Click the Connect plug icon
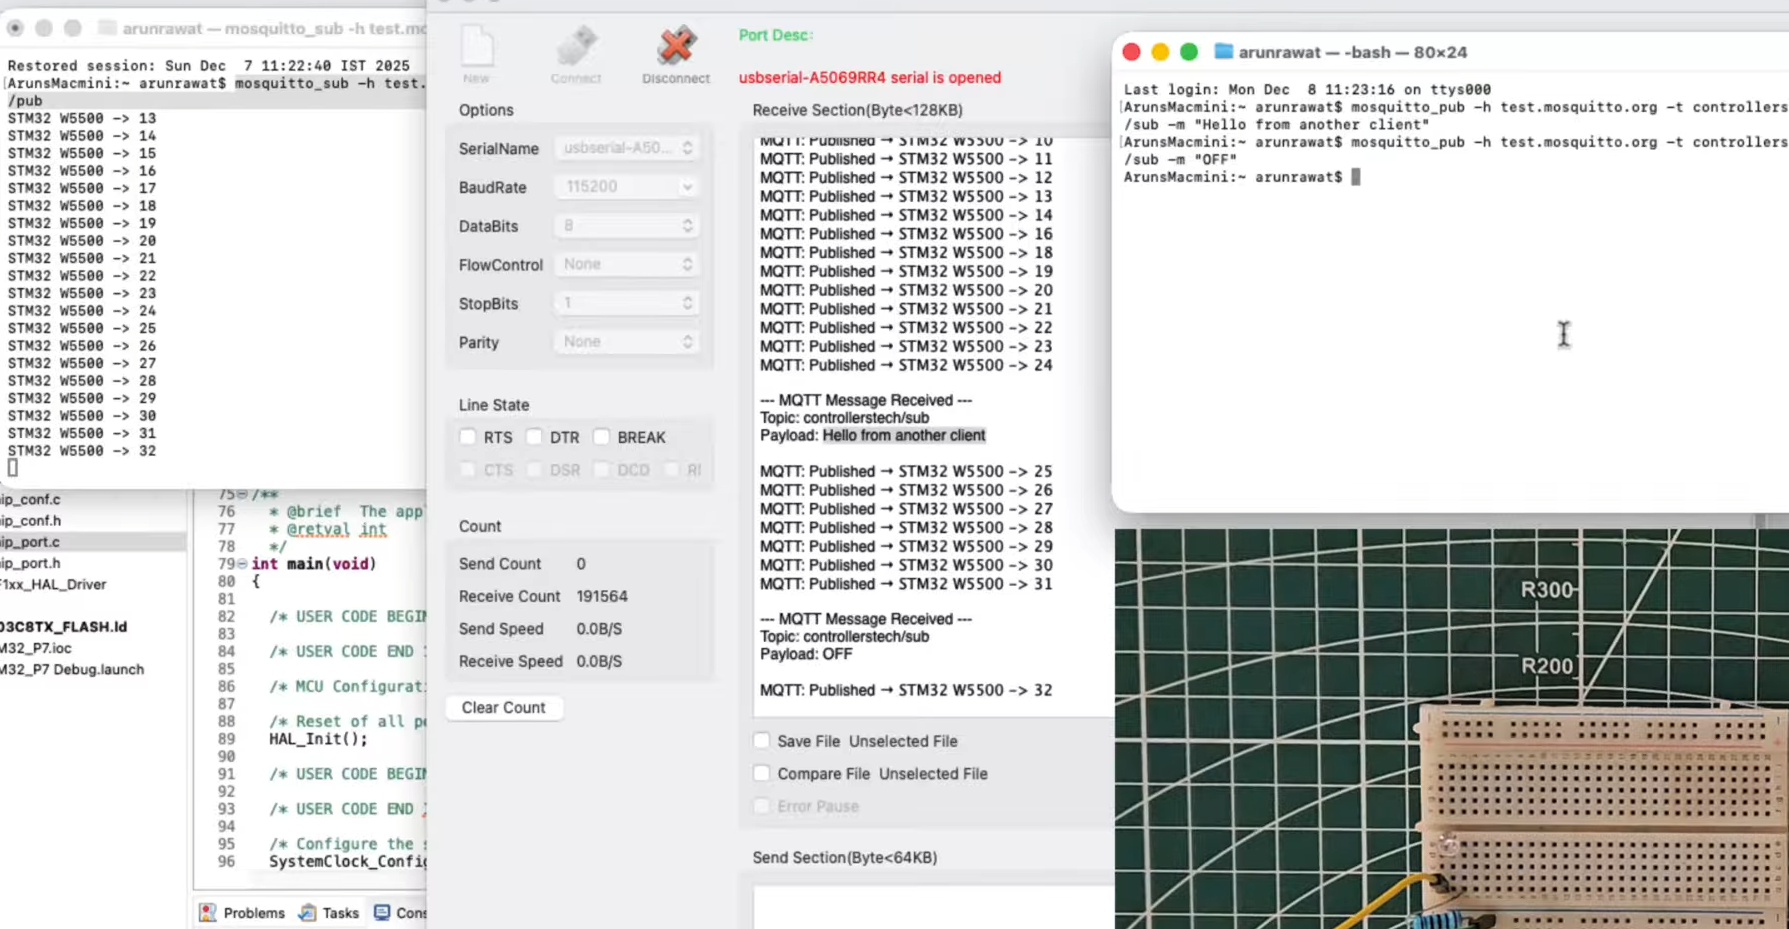 coord(576,47)
